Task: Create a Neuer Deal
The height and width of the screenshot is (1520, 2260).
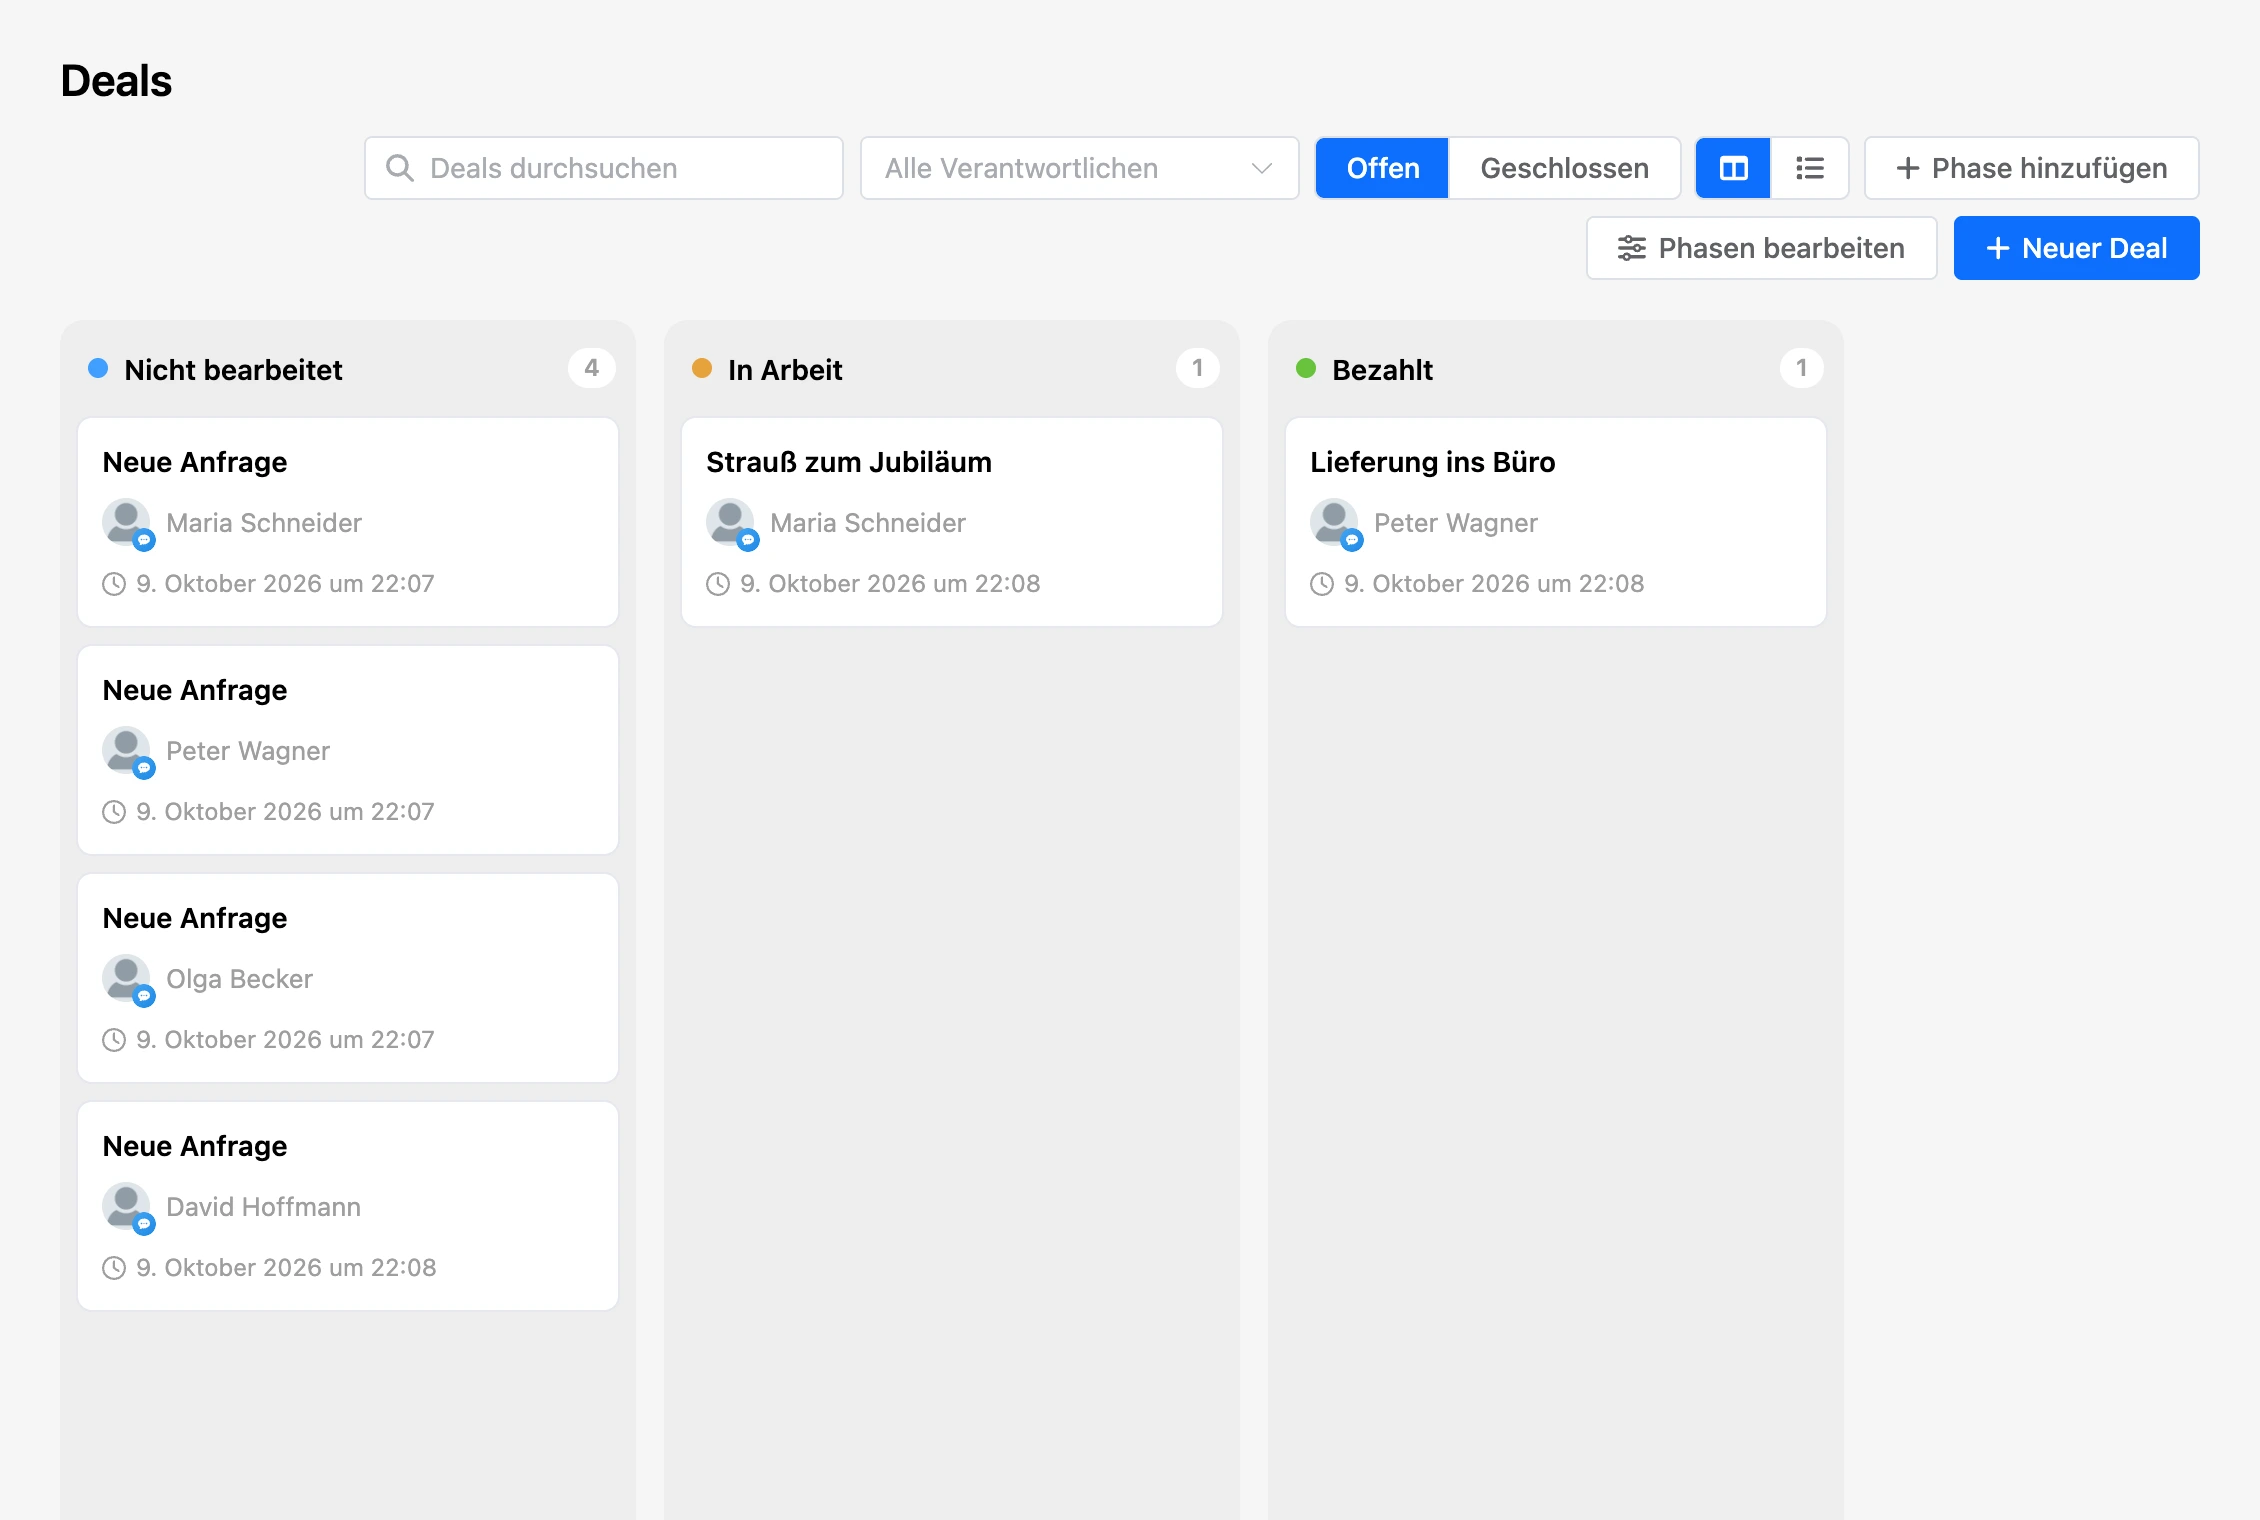Action: pos(2076,248)
